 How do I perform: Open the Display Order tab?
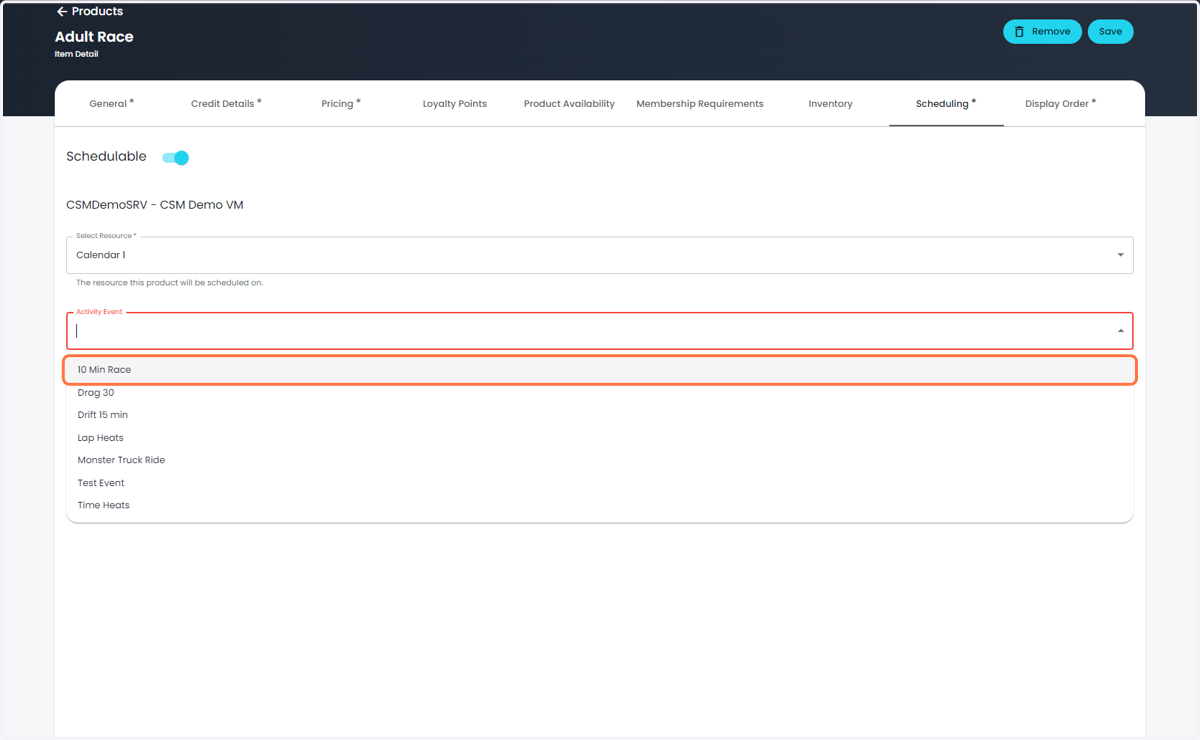[1060, 103]
